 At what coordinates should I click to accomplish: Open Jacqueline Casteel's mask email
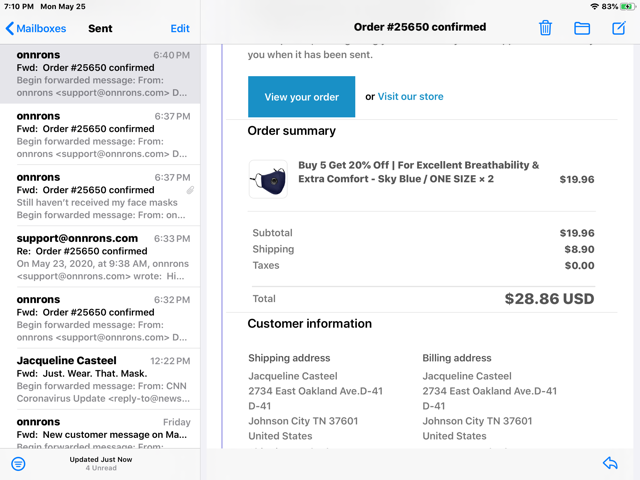click(x=100, y=379)
